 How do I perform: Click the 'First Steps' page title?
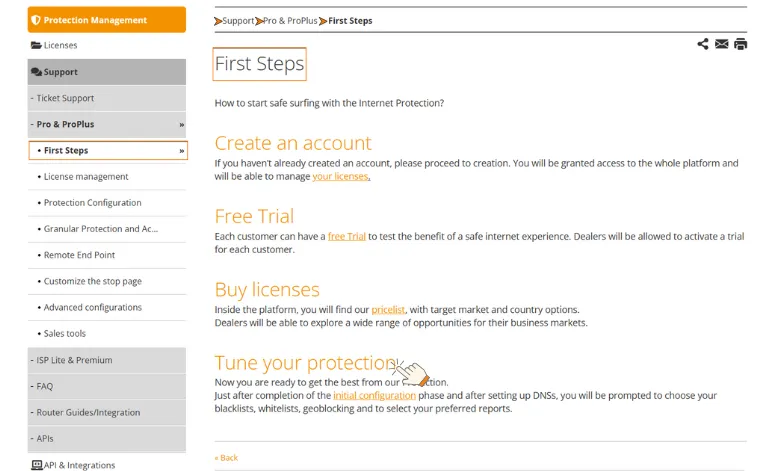[259, 64]
